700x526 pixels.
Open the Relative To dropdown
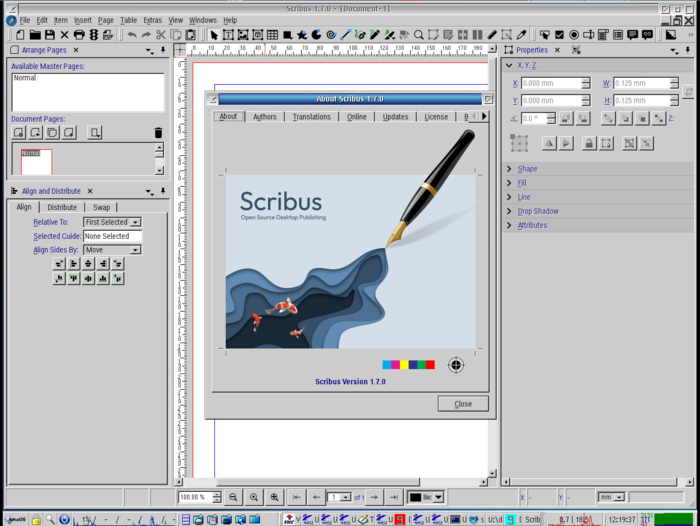112,222
